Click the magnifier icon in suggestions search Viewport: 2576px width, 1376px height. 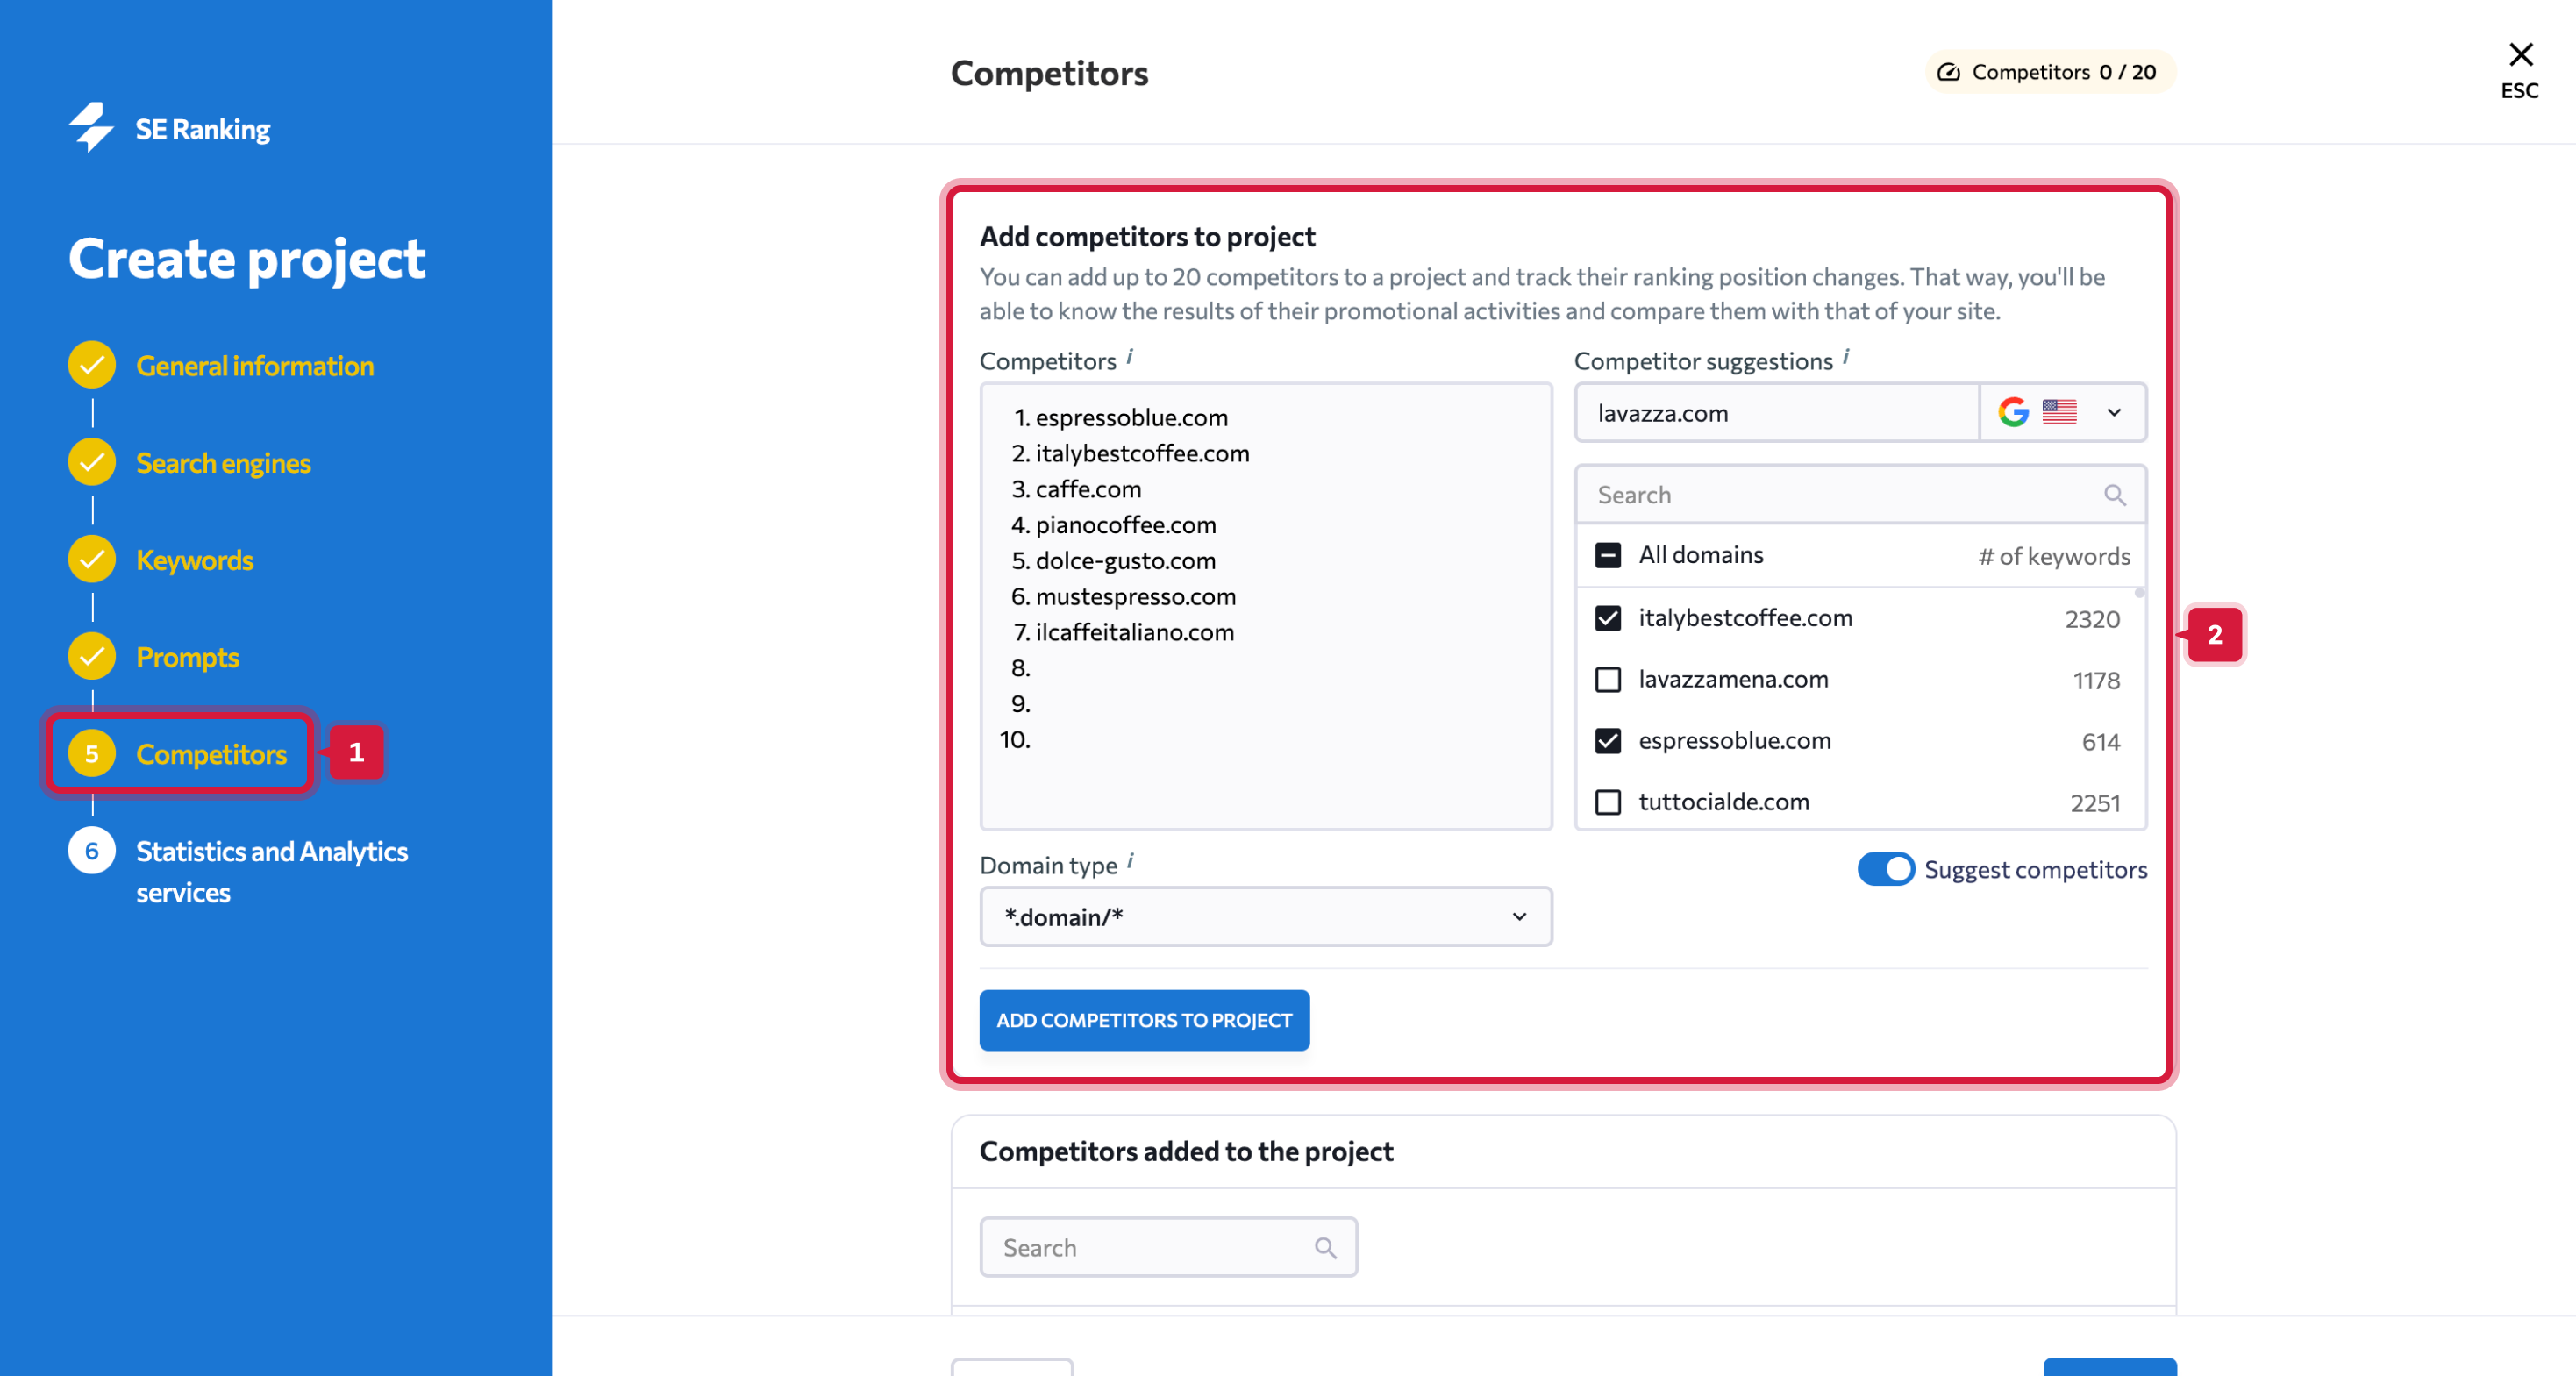click(x=2114, y=495)
